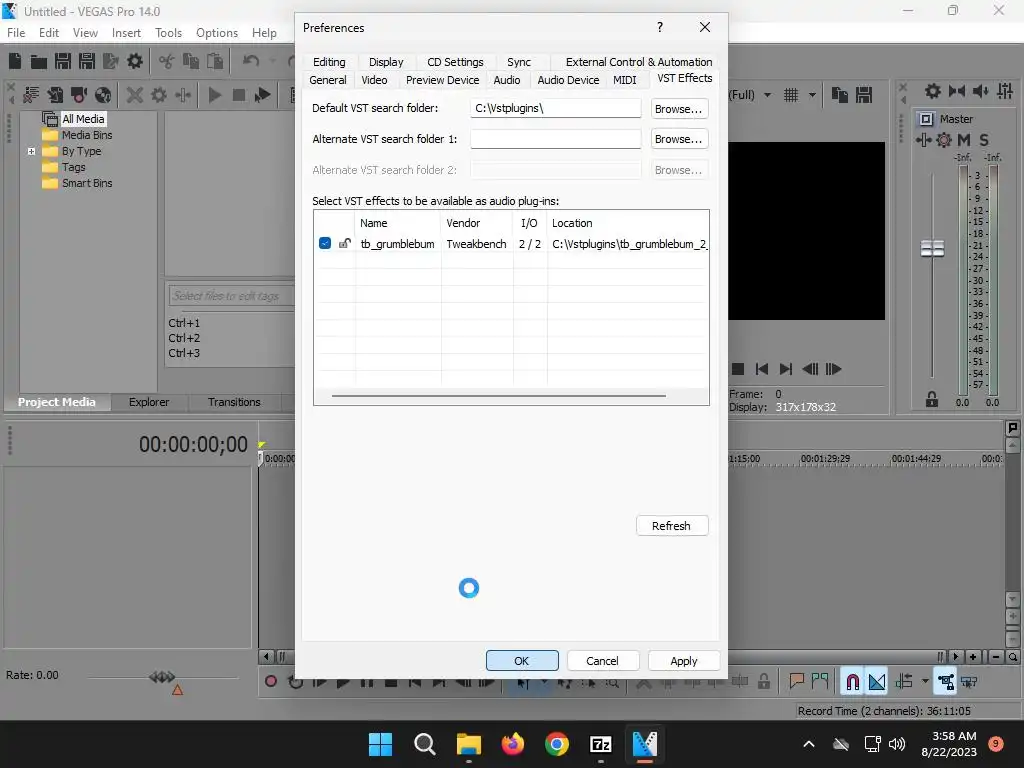Click the Start Preview play icon in Project Media
Image resolution: width=1024 pixels, height=768 pixels.
tap(214, 95)
